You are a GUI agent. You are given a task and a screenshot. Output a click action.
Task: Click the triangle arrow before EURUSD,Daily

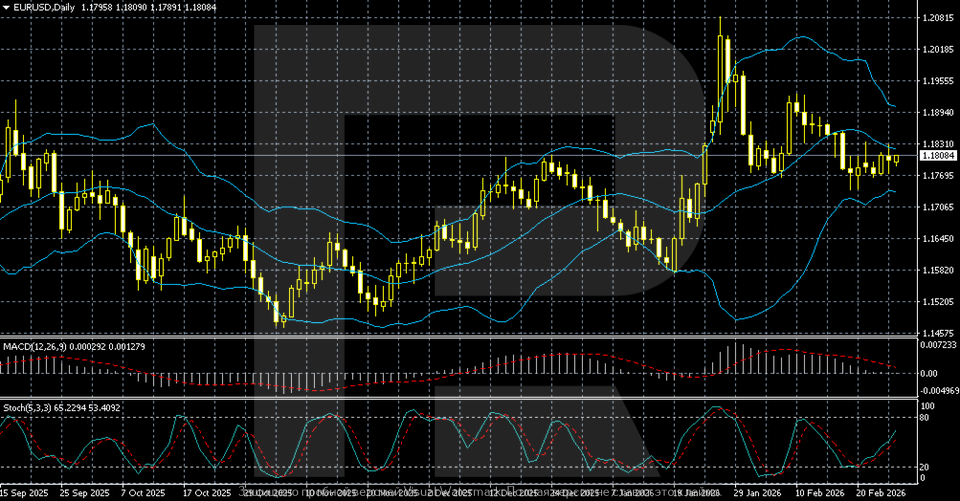point(6,8)
